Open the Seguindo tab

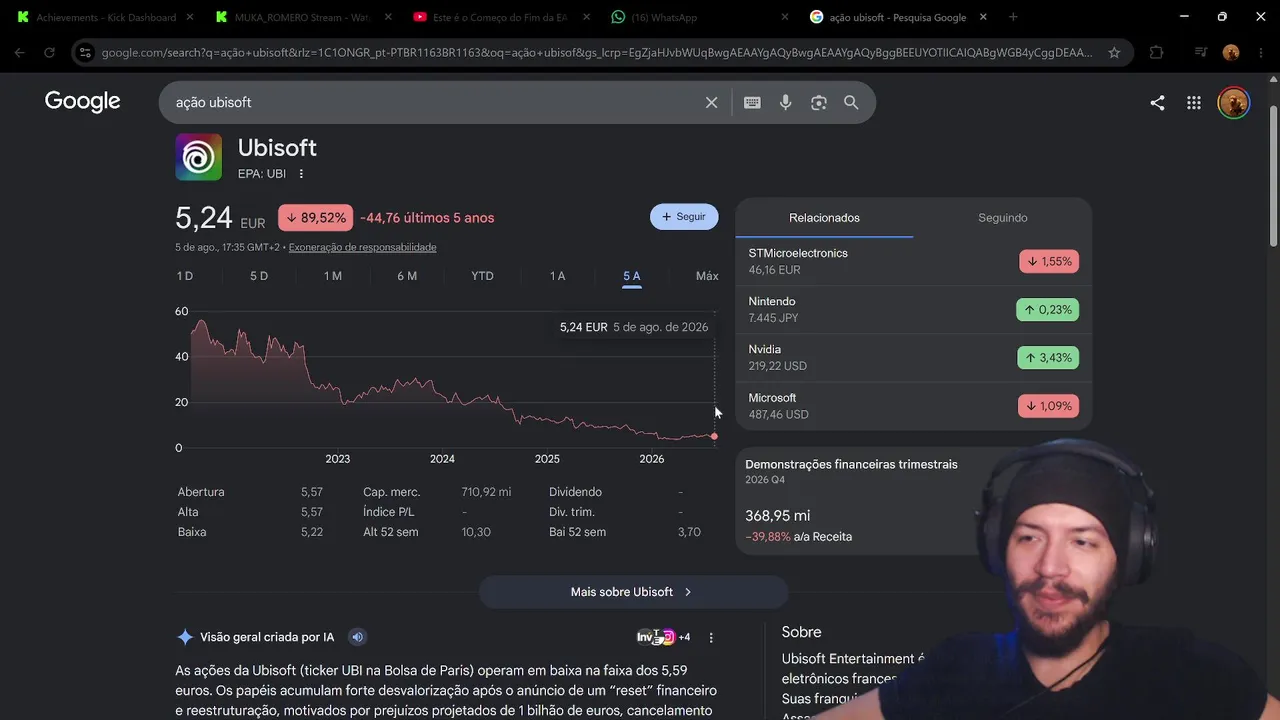click(x=1003, y=218)
